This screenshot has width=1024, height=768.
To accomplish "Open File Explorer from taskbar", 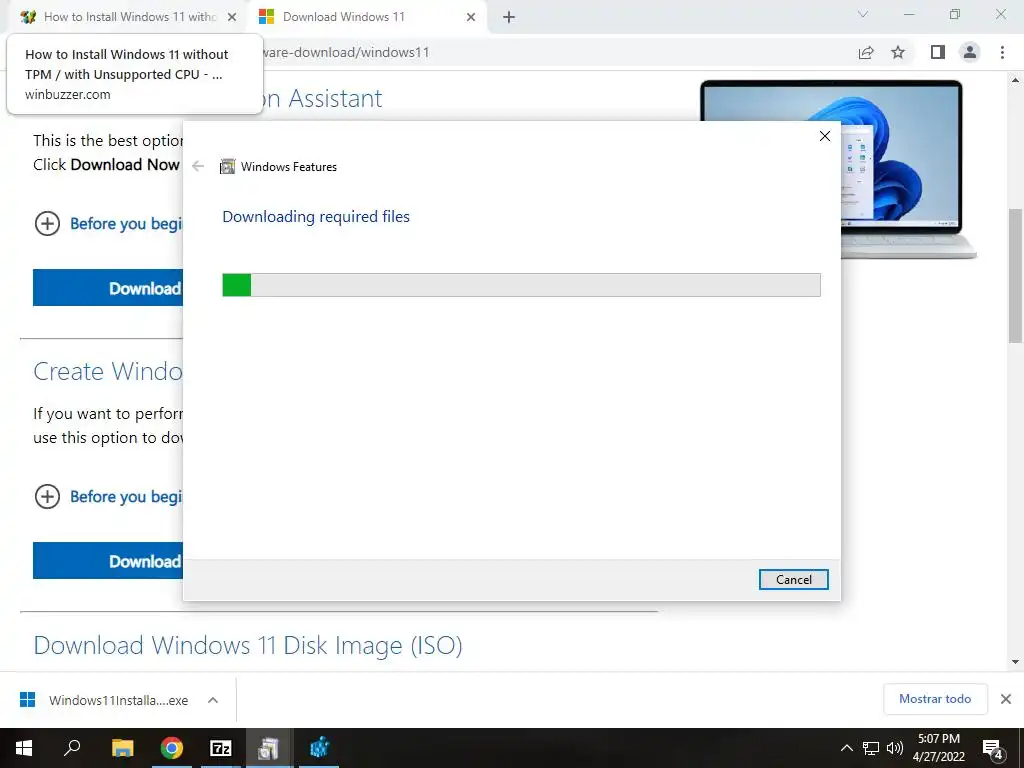I will click(122, 748).
